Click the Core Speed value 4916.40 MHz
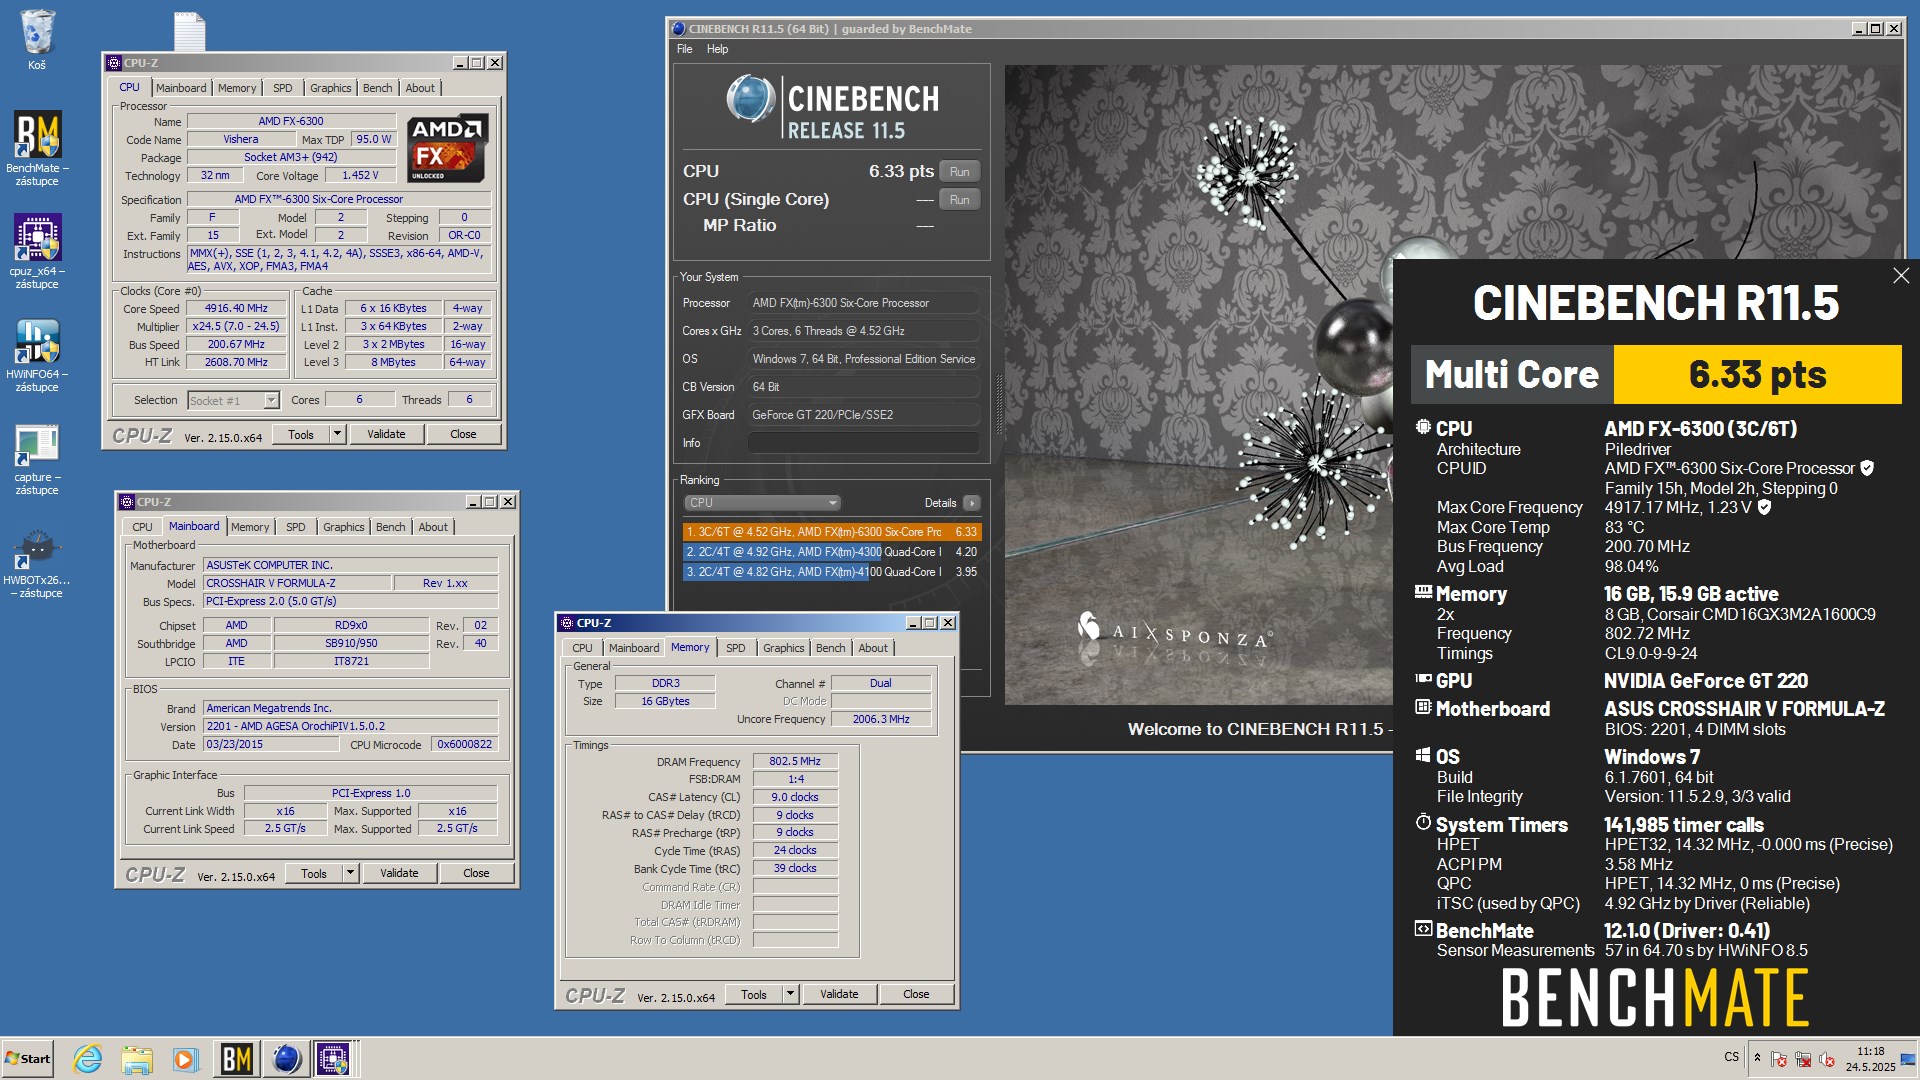Image resolution: width=1920 pixels, height=1080 pixels. tap(237, 309)
